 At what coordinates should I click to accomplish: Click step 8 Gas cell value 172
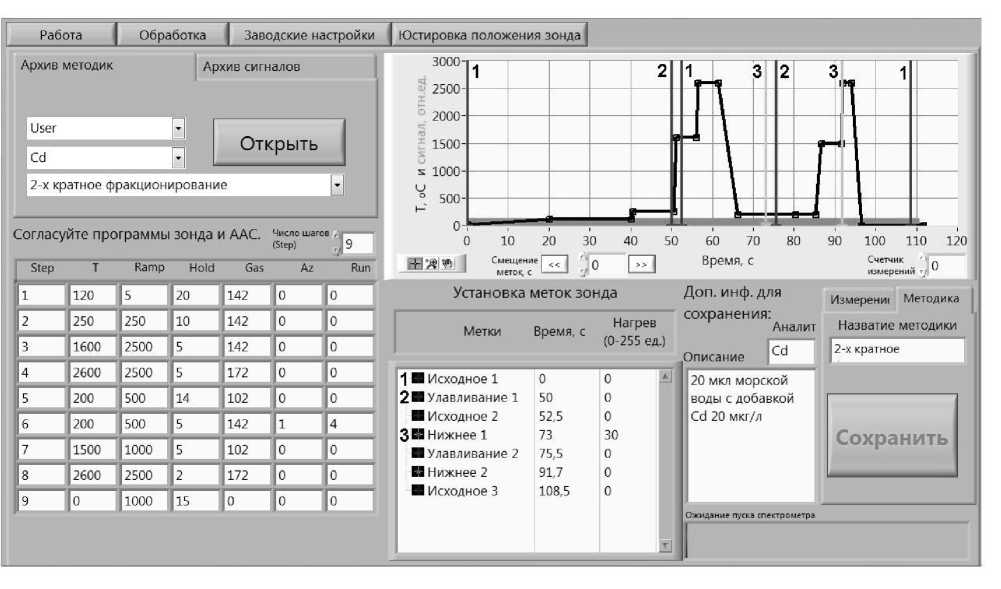tap(246, 475)
